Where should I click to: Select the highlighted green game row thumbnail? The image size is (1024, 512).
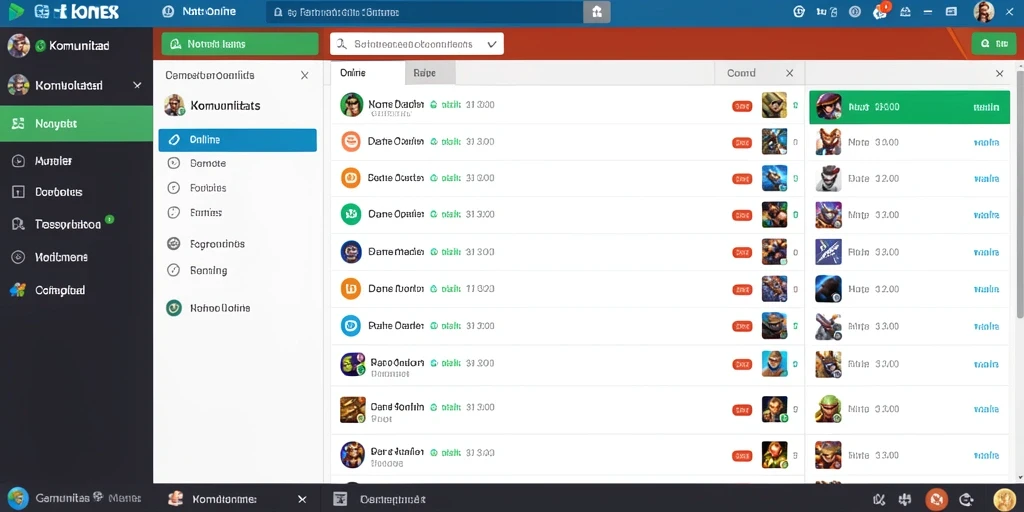829,106
